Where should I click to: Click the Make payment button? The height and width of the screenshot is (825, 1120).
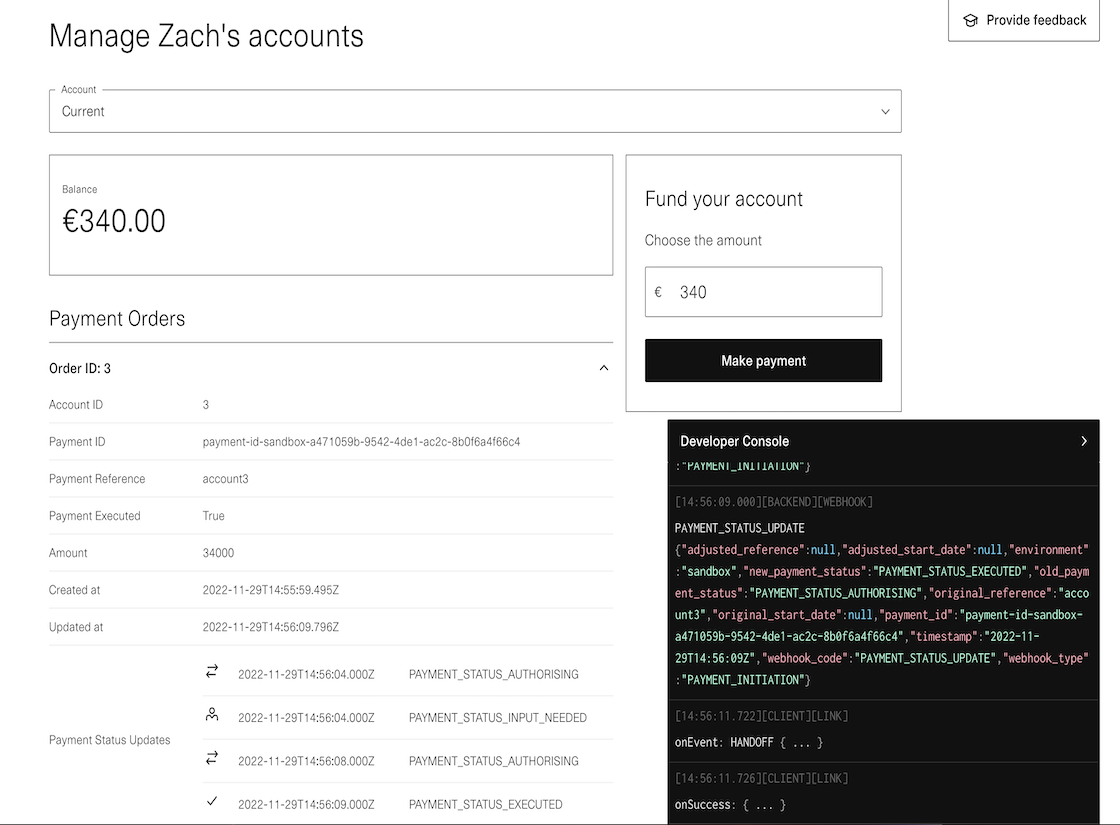[763, 361]
